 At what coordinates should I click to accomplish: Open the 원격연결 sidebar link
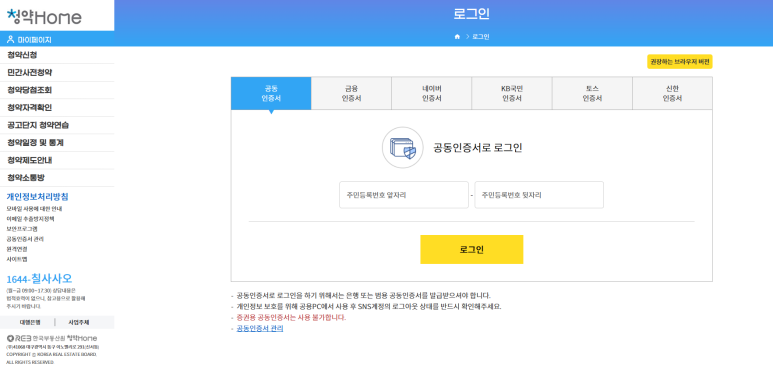[17, 249]
